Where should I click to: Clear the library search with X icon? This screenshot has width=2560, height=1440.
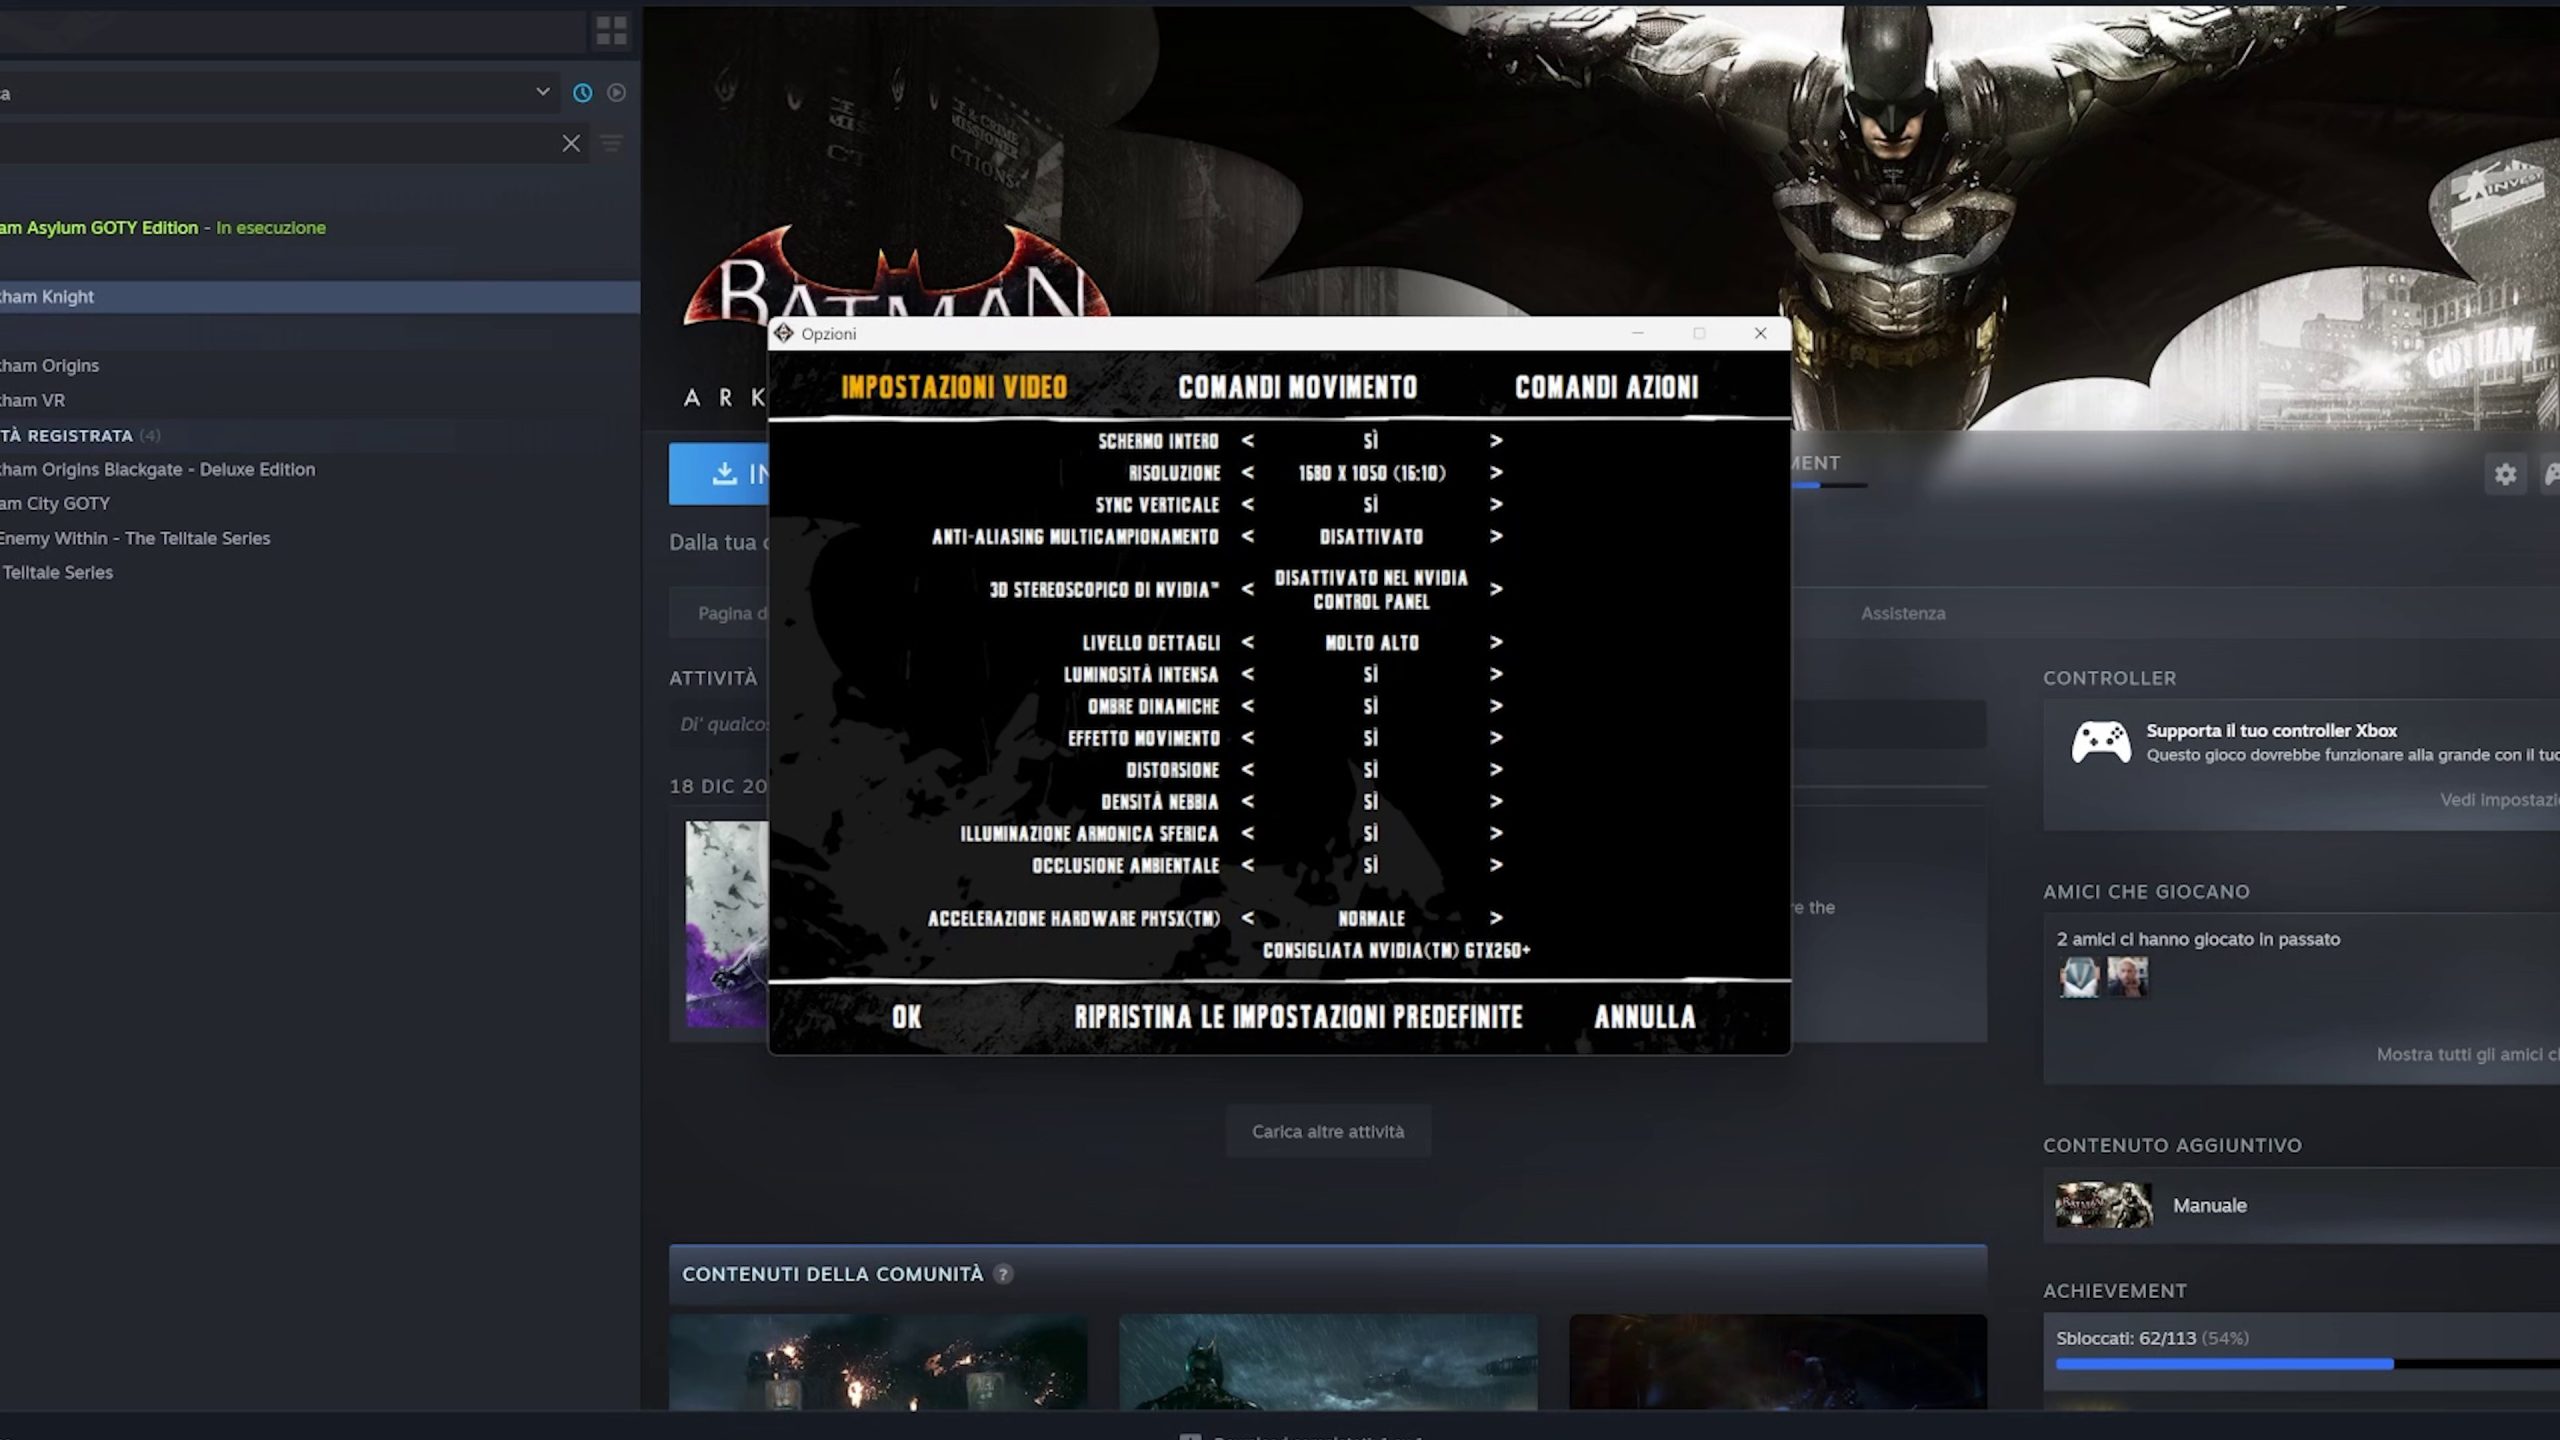click(571, 144)
